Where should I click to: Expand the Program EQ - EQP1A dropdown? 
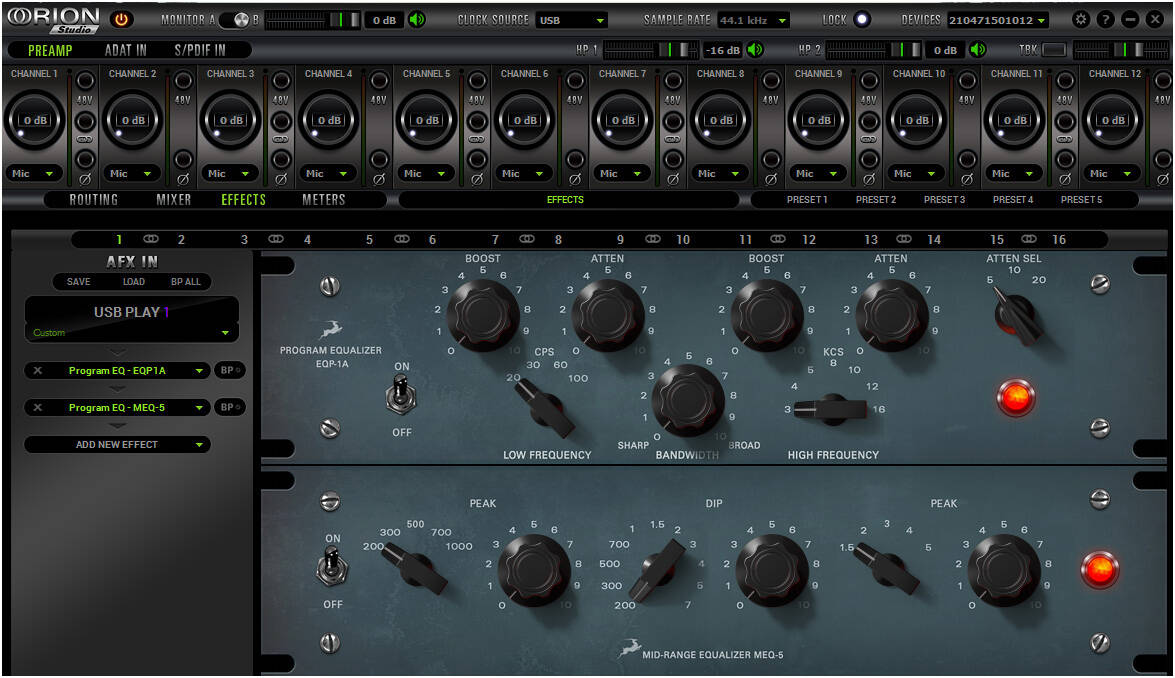[x=199, y=370]
